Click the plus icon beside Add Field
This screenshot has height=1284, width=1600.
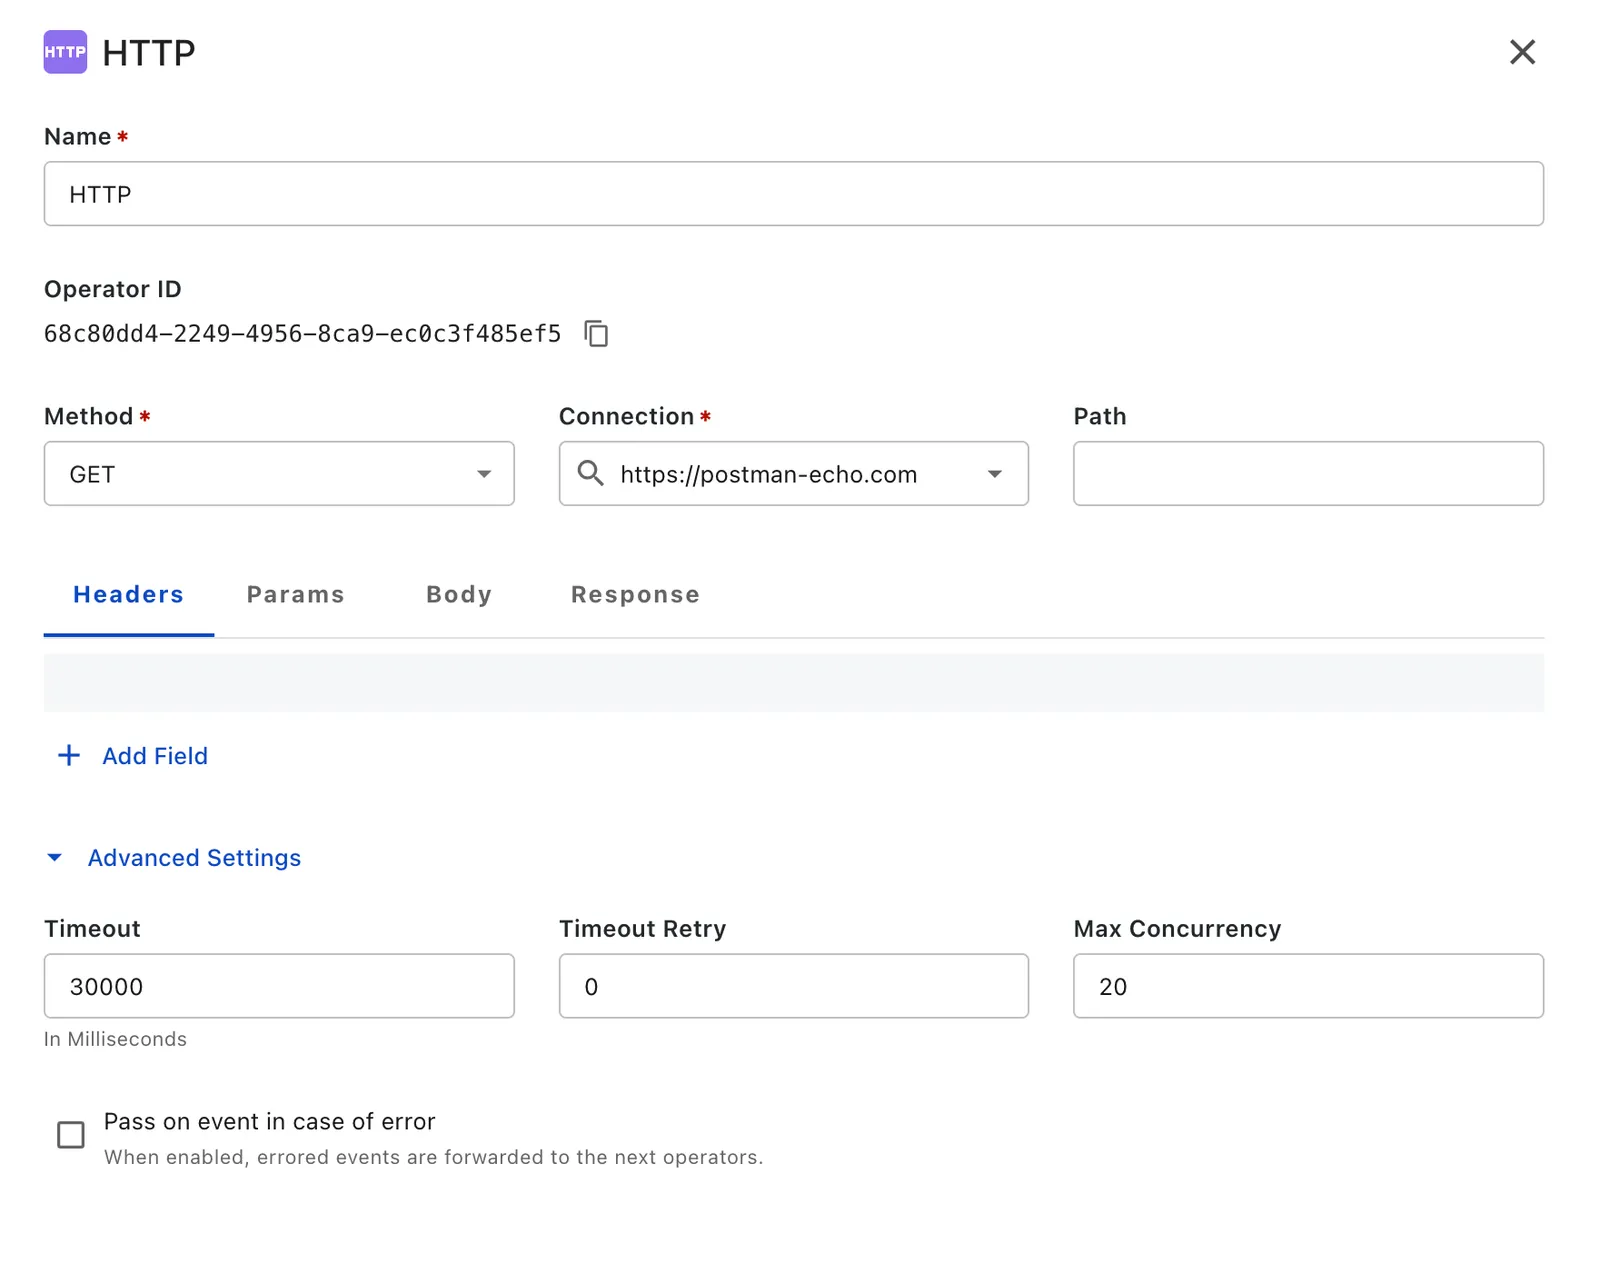pos(69,755)
